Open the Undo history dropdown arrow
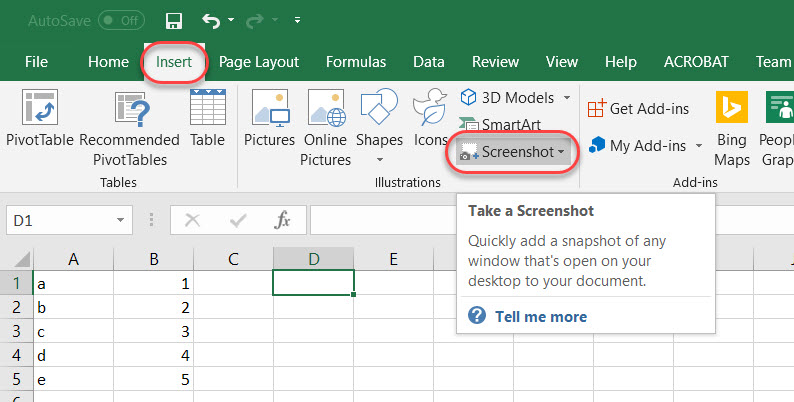This screenshot has width=794, height=402. pos(231,20)
